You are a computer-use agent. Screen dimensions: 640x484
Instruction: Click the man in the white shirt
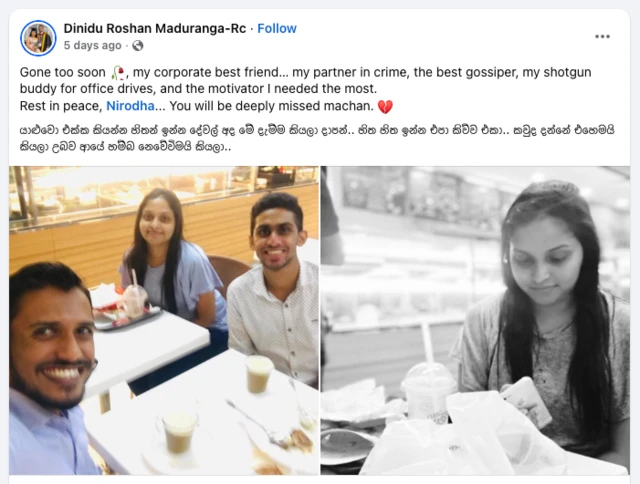(275, 290)
